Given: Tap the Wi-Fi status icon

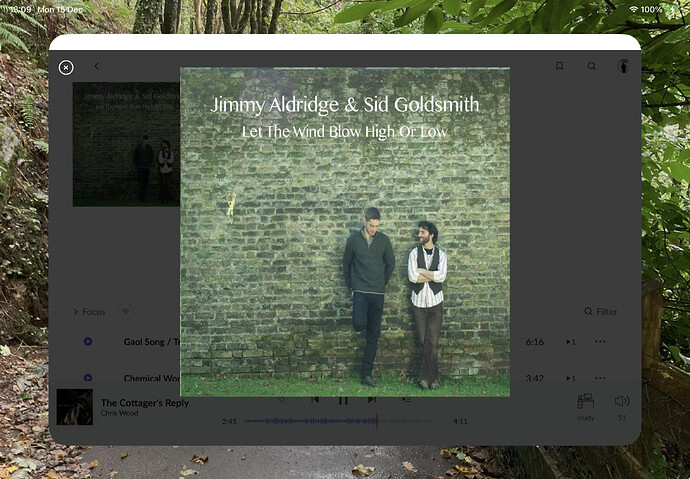Looking at the screenshot, I should point(634,9).
